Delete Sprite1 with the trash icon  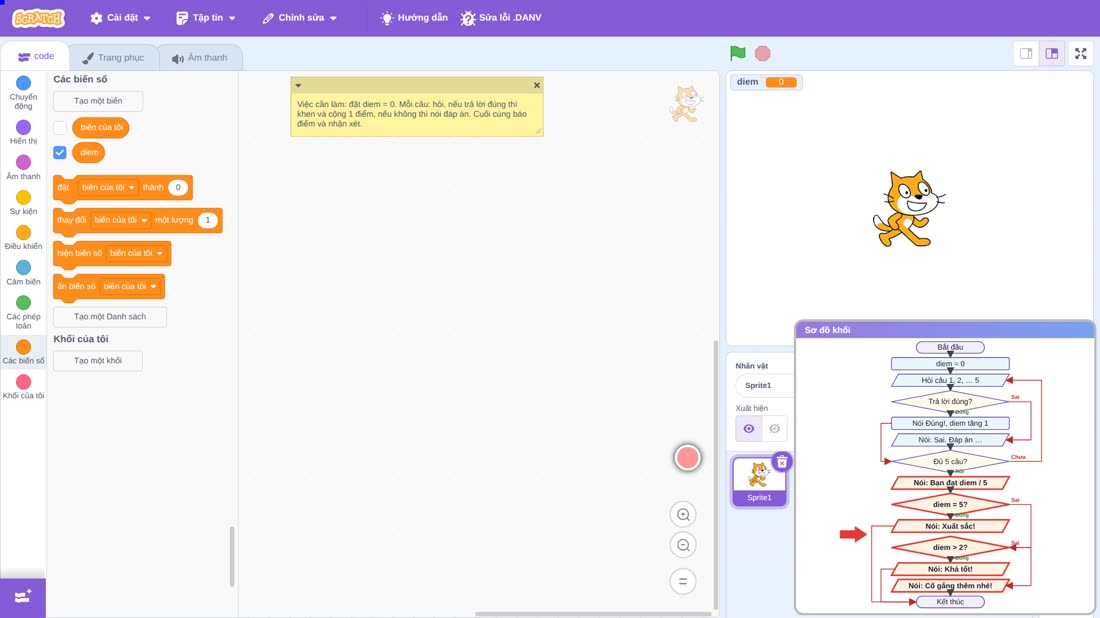[x=782, y=462]
